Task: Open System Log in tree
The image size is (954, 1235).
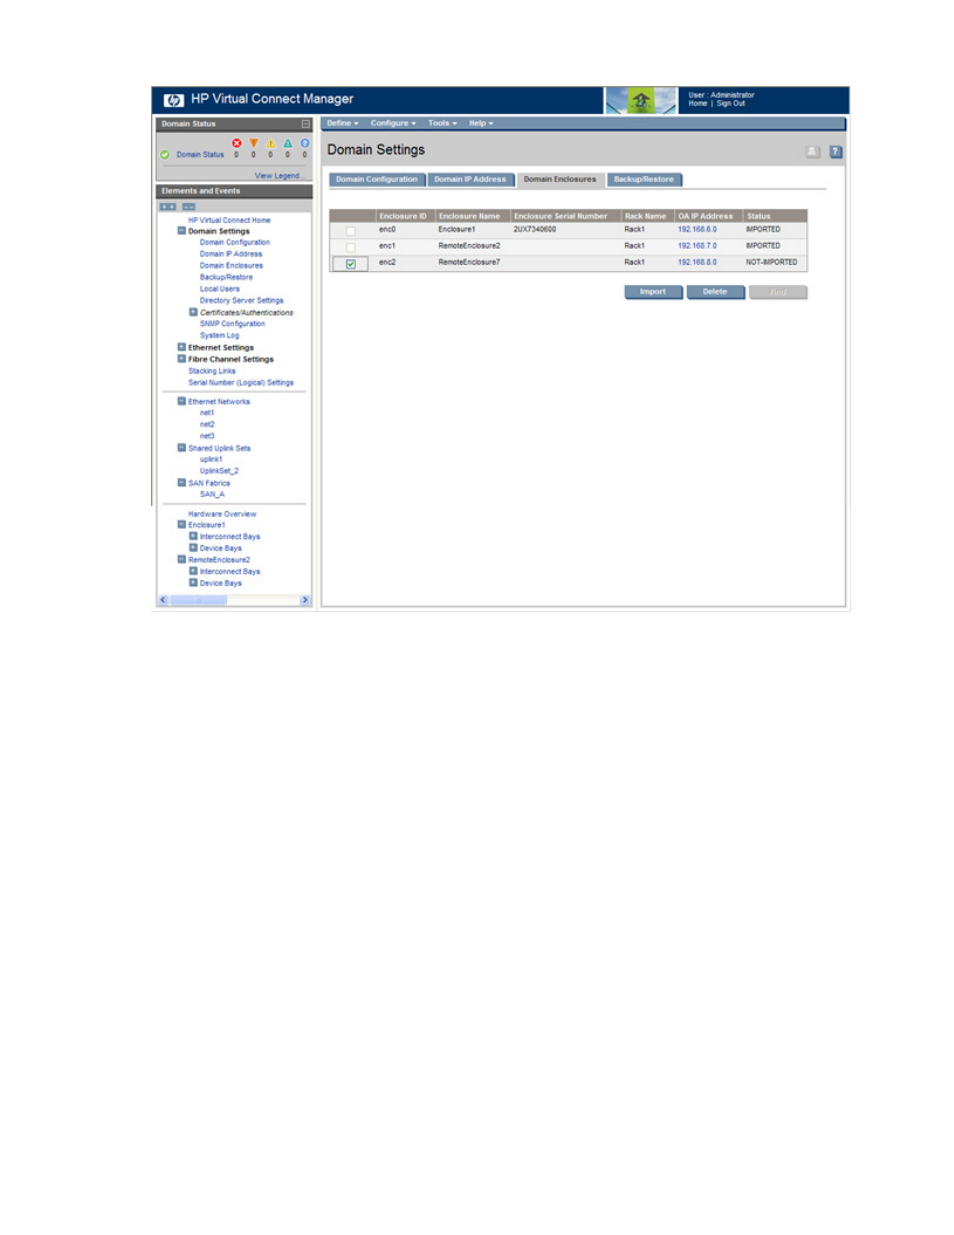Action: [x=219, y=336]
